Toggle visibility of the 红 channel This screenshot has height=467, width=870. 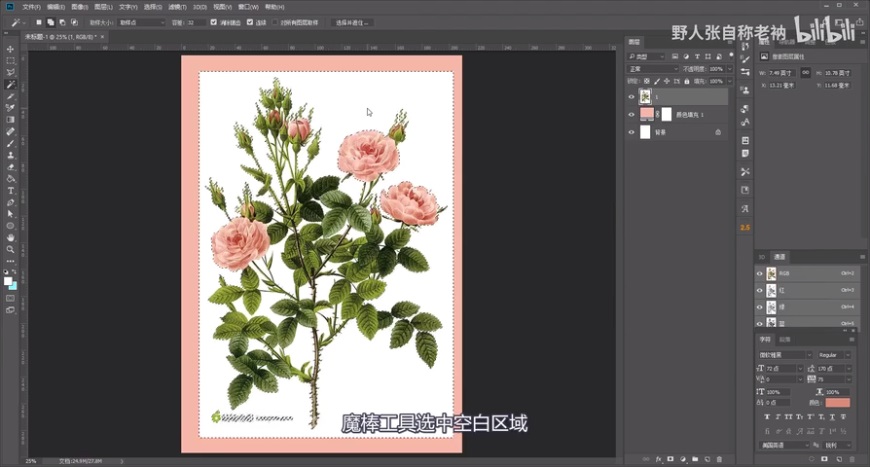[760, 290]
